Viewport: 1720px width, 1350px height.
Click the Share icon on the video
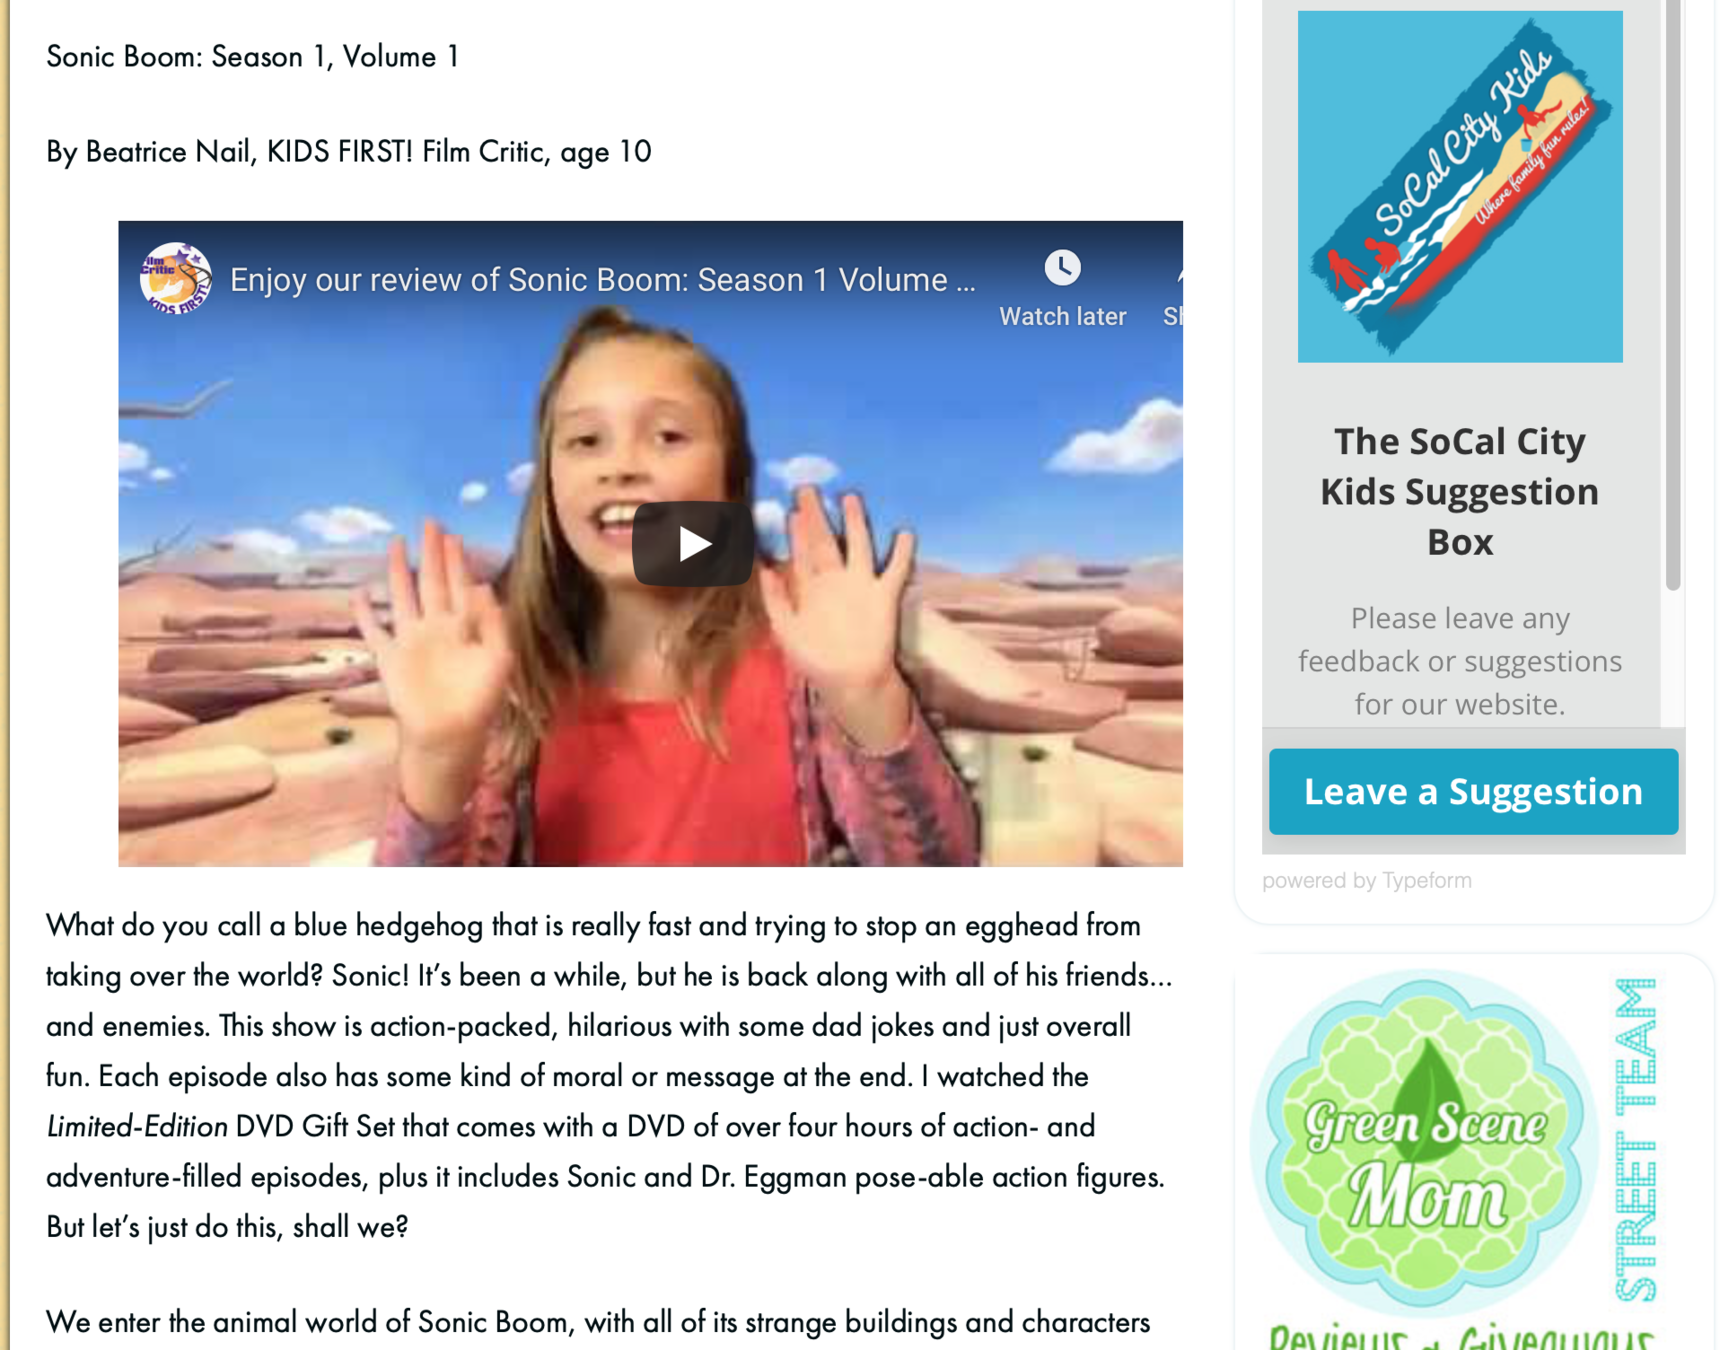click(1174, 290)
